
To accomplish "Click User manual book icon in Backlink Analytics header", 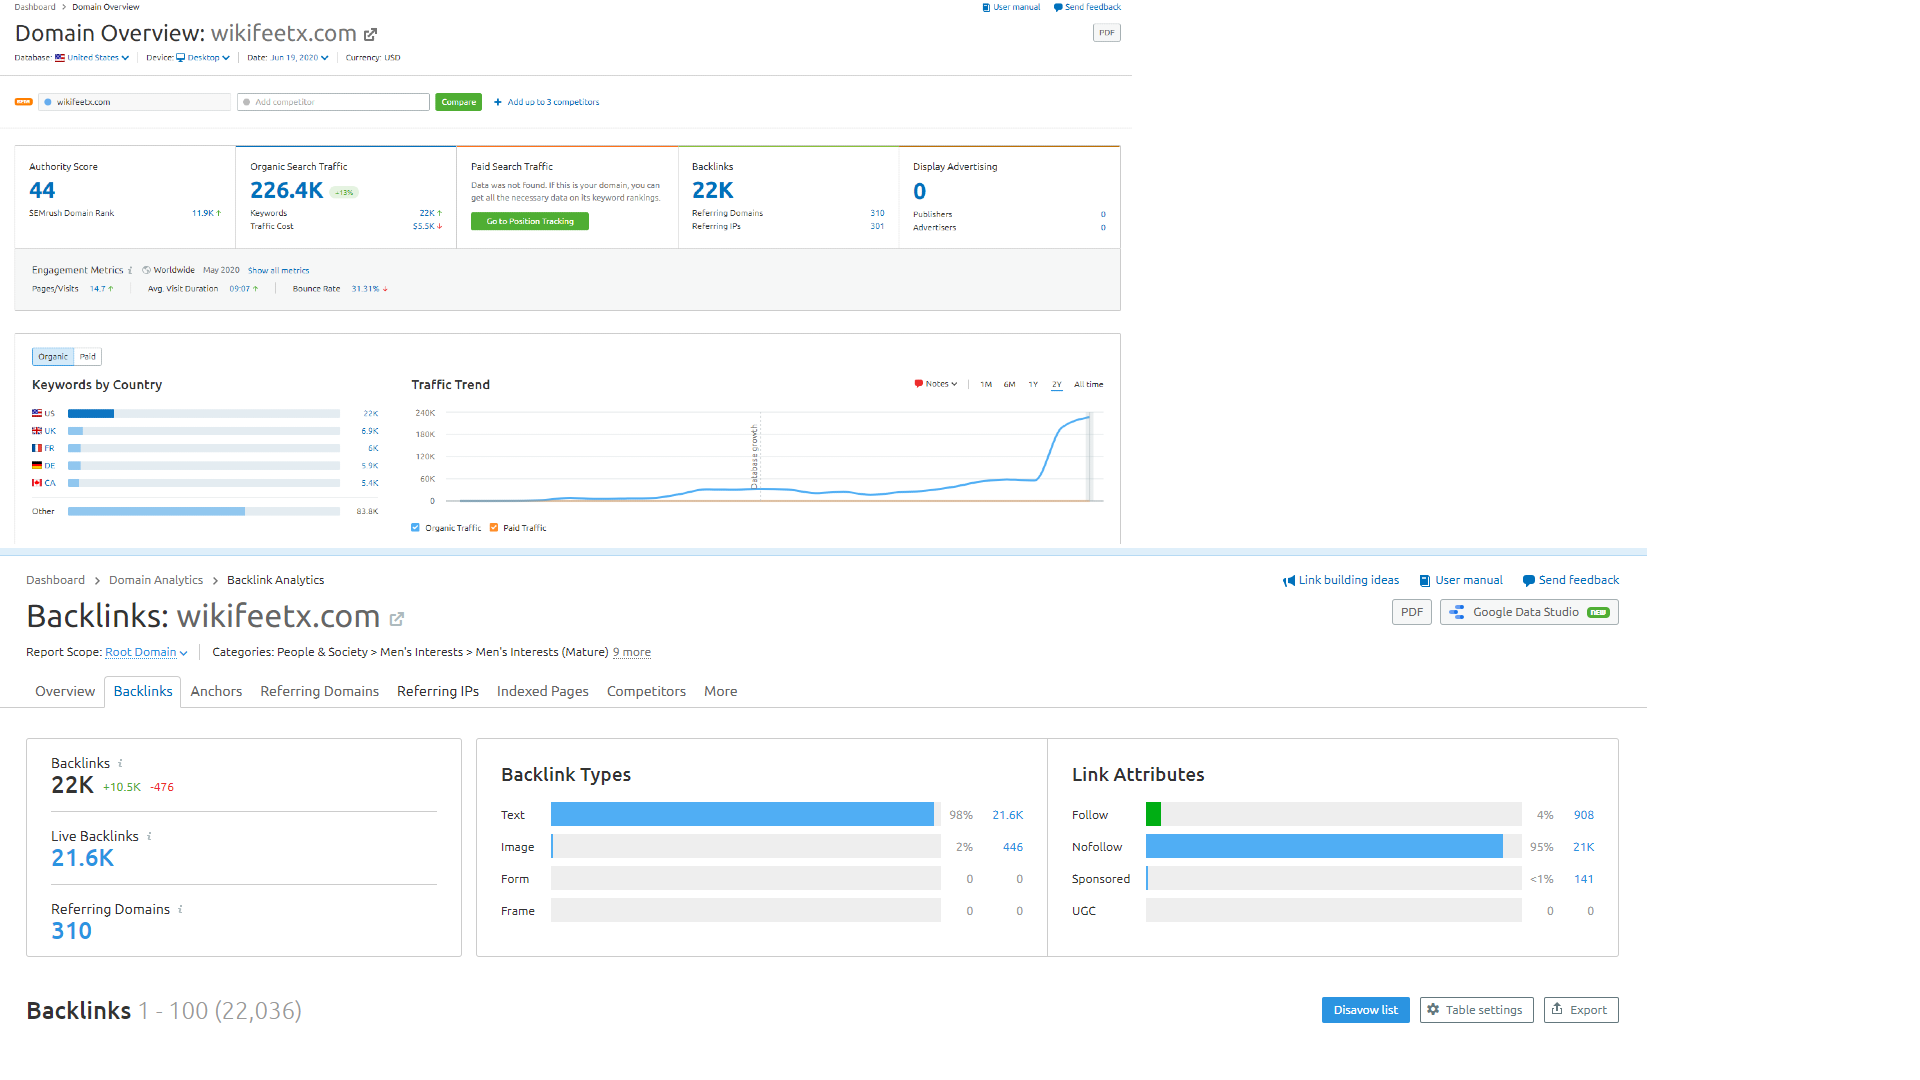I will coord(1425,581).
